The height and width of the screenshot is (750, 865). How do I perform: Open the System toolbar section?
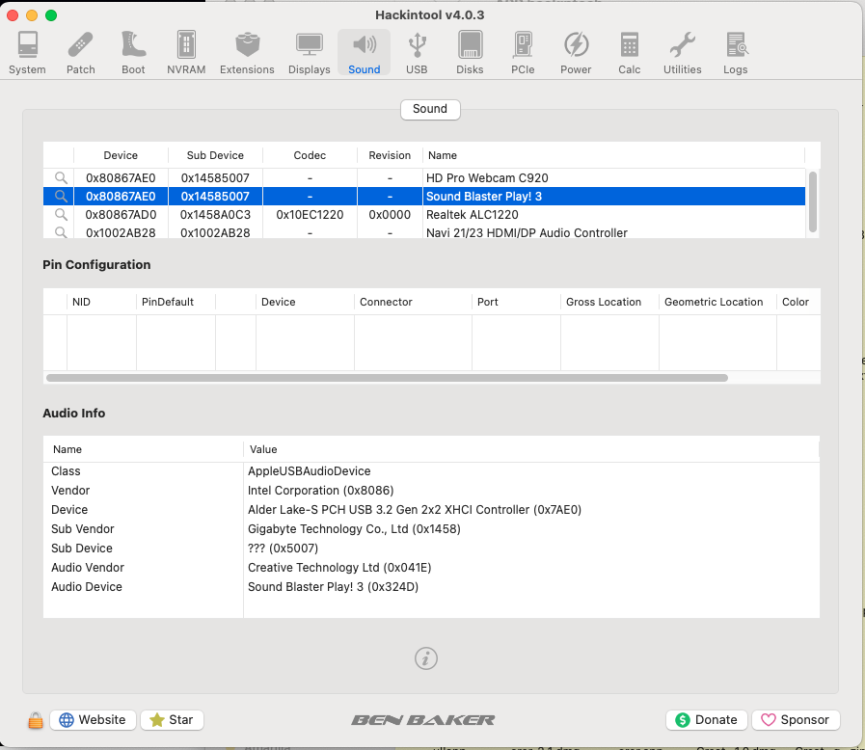(27, 52)
